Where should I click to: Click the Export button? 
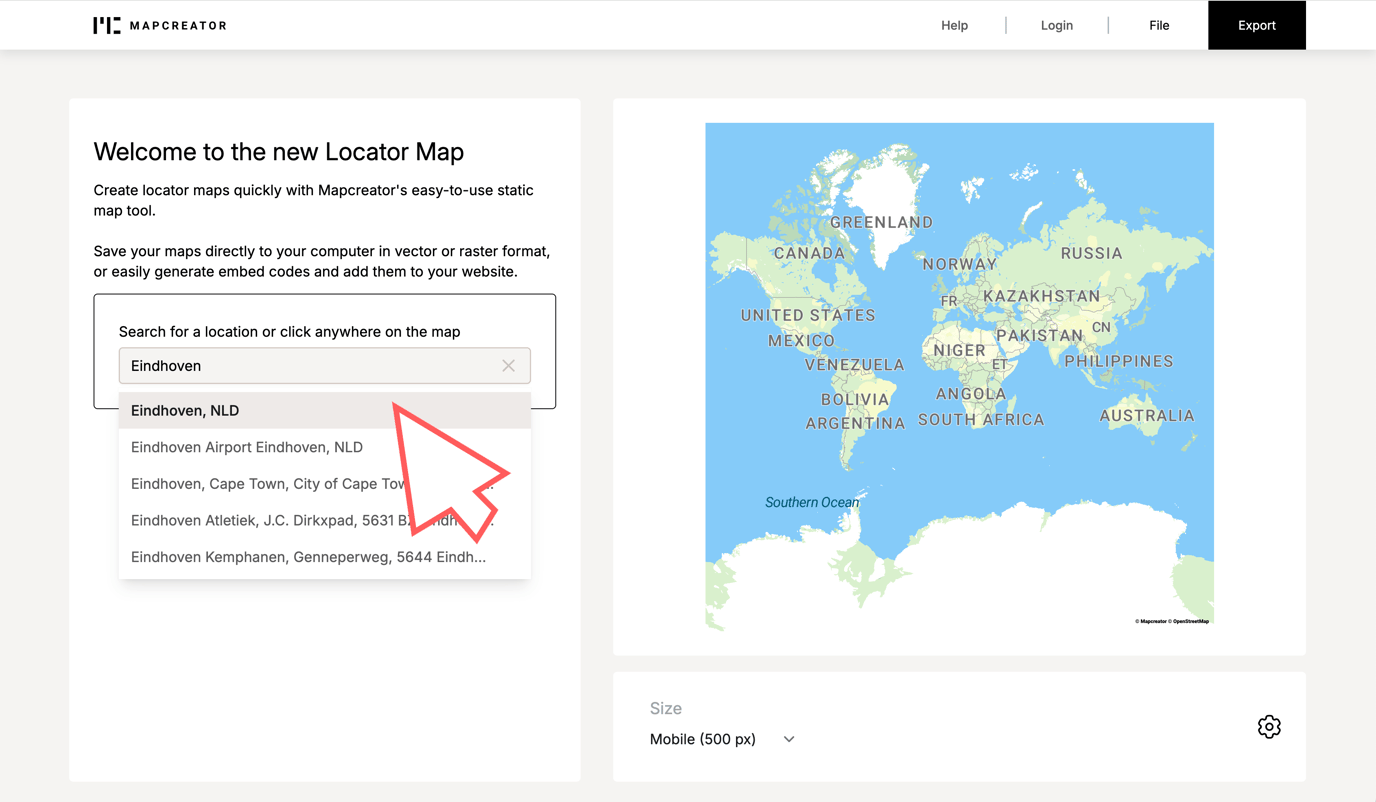coord(1256,25)
